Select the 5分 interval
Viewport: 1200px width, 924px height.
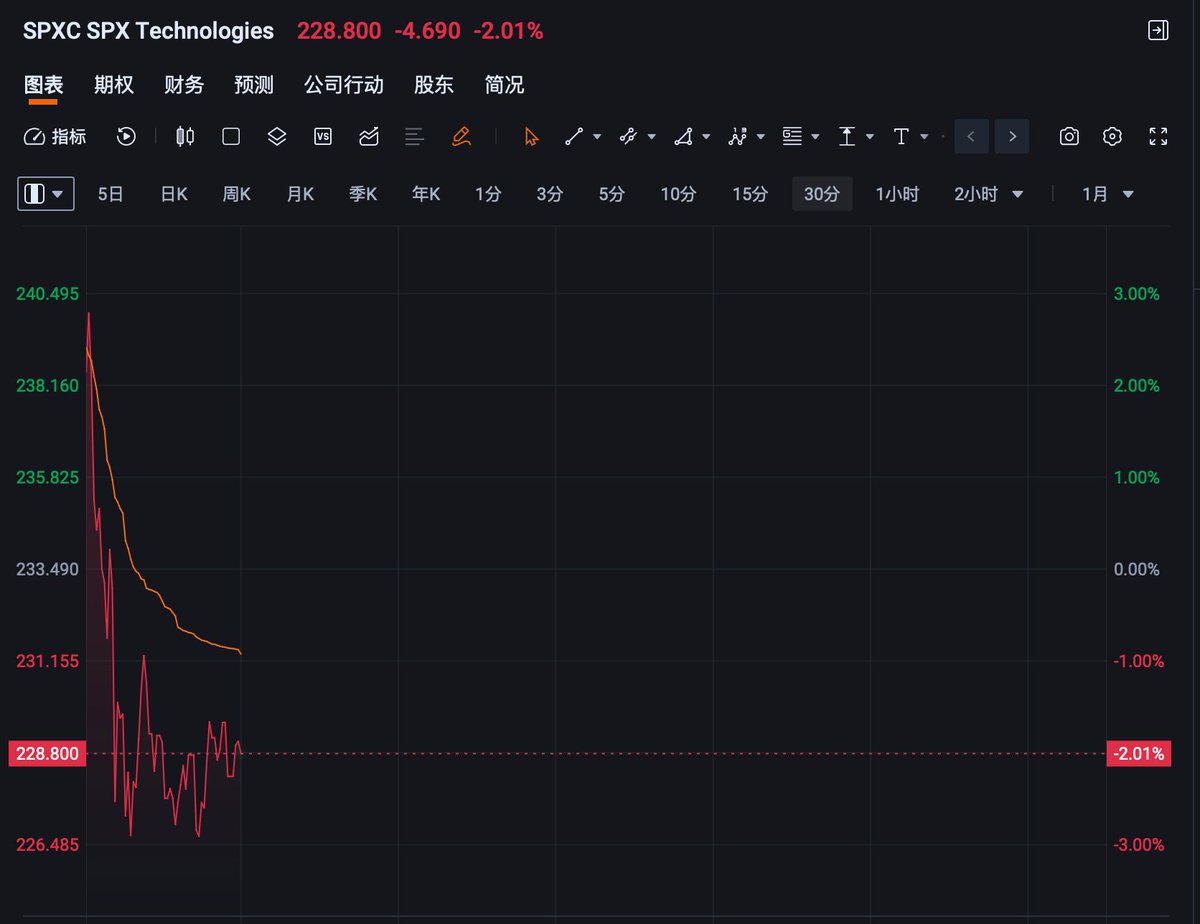[612, 194]
